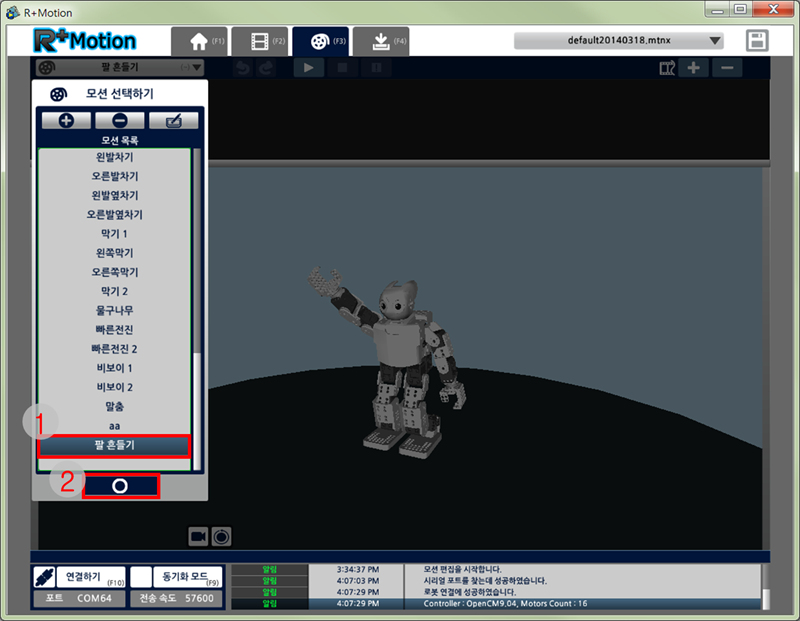Click the plus button in the top-right toolbar
Image resolution: width=800 pixels, height=621 pixels.
click(693, 68)
